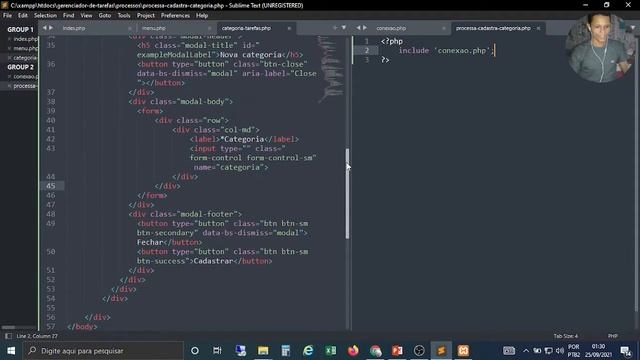This screenshot has width=640, height=360.
Task: Switch to the conexao.php tab
Action: [391, 28]
